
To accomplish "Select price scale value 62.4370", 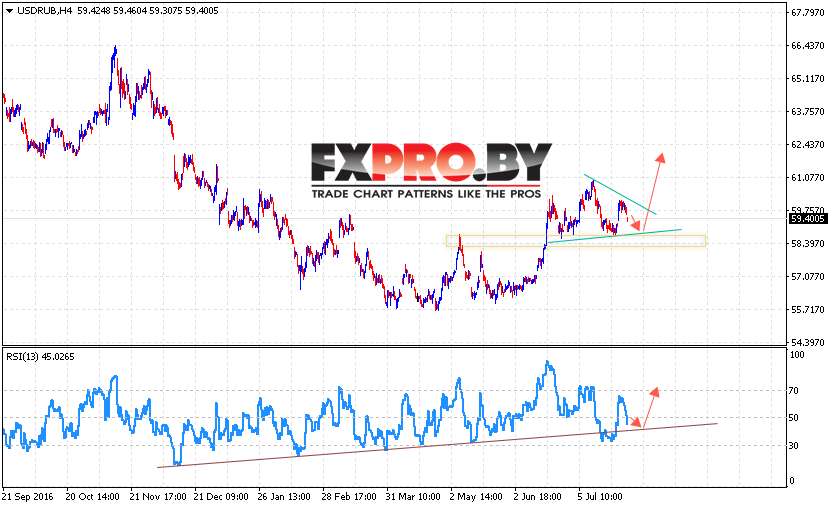I will click(807, 144).
